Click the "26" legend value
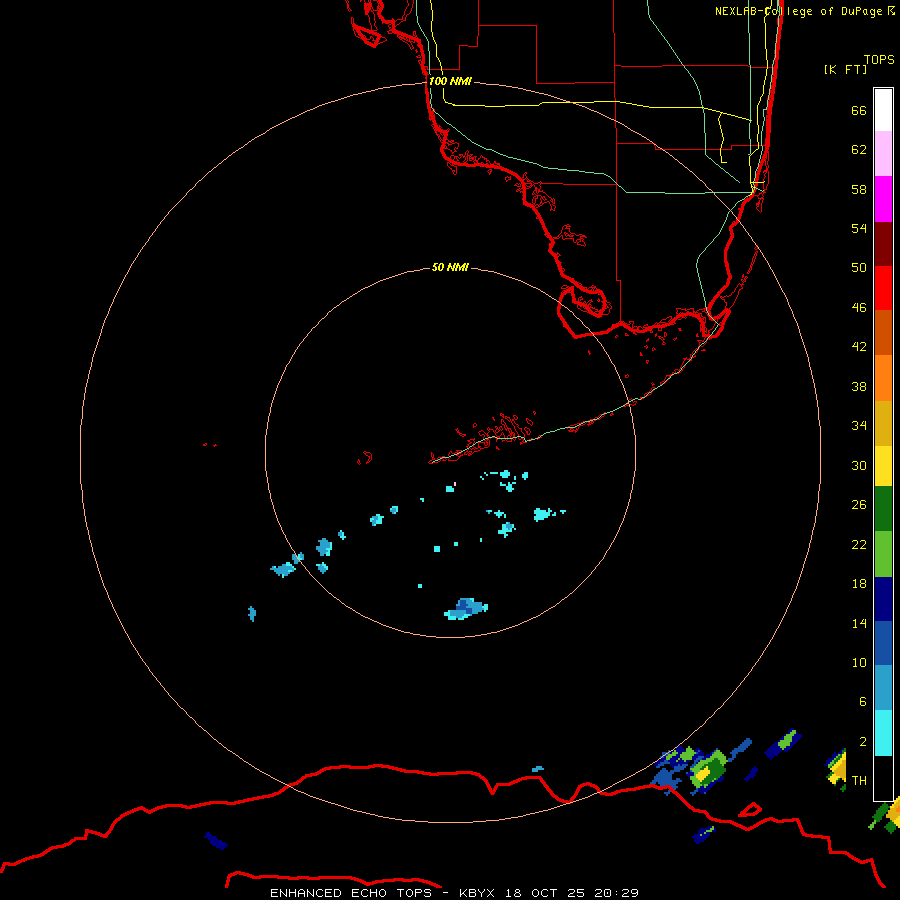This screenshot has height=900, width=900. point(859,505)
